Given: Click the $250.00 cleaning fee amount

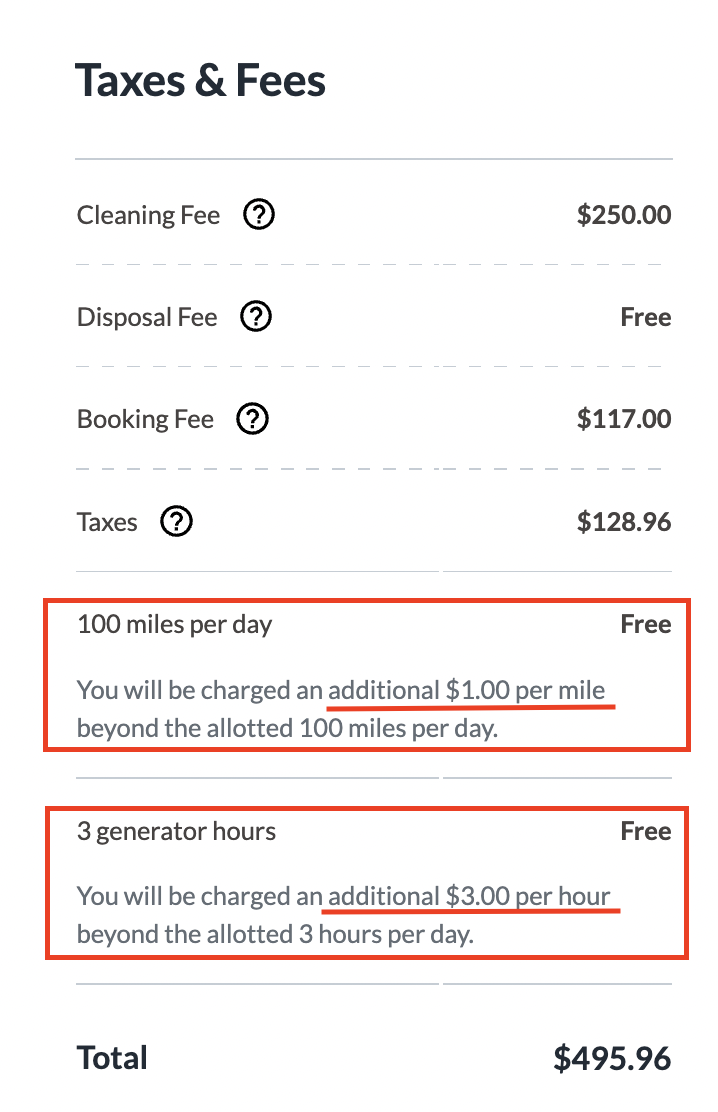Looking at the screenshot, I should [624, 215].
